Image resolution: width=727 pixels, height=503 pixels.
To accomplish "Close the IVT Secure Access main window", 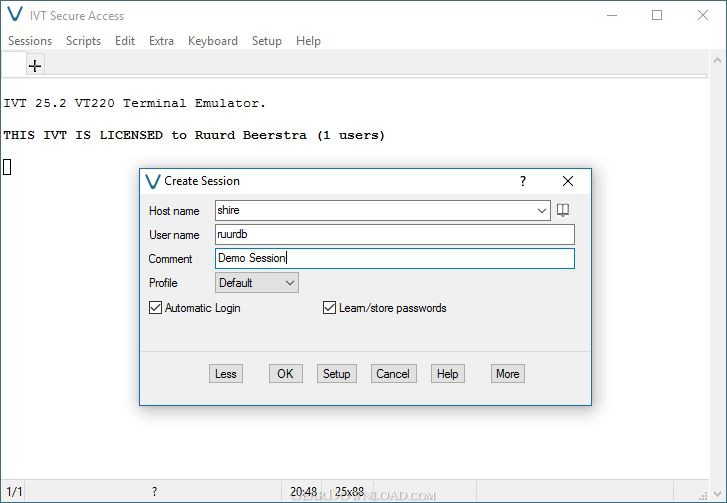I will pos(703,15).
